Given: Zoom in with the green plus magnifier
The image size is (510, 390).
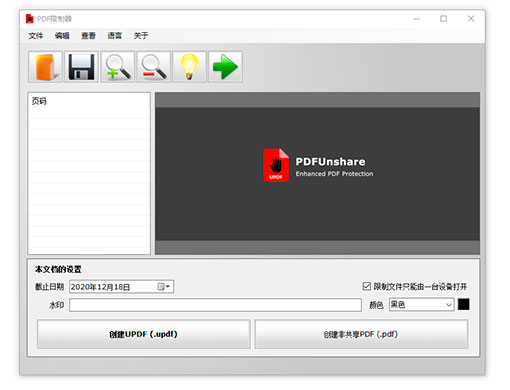Looking at the screenshot, I should (x=117, y=67).
